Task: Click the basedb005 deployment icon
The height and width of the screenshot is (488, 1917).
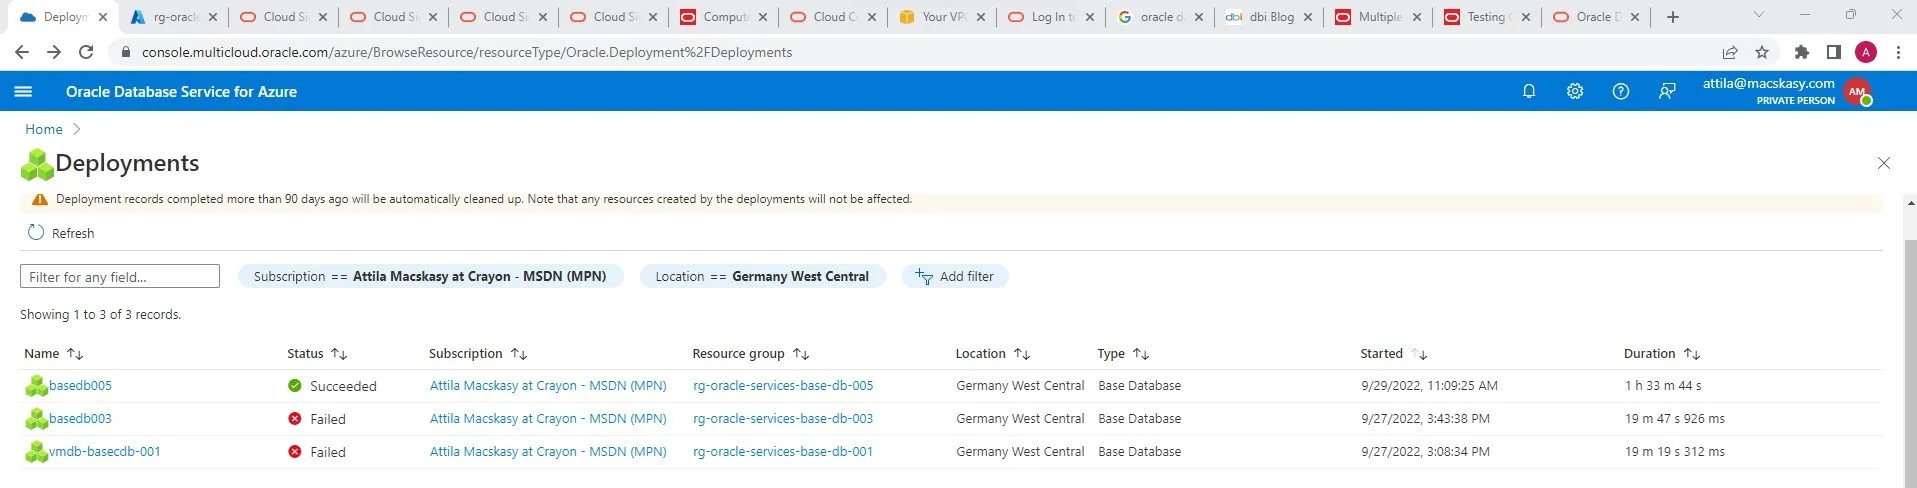Action: pos(37,385)
